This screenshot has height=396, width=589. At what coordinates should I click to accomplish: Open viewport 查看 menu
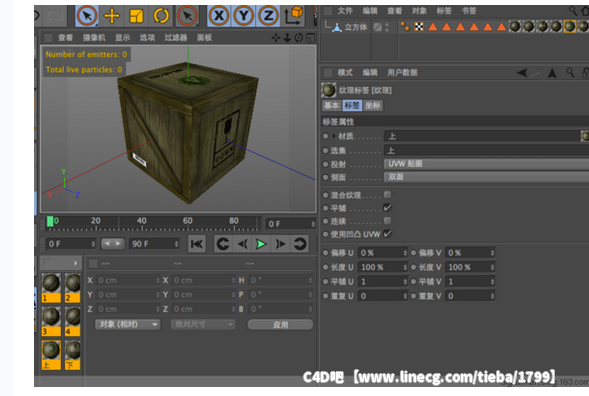(65, 38)
